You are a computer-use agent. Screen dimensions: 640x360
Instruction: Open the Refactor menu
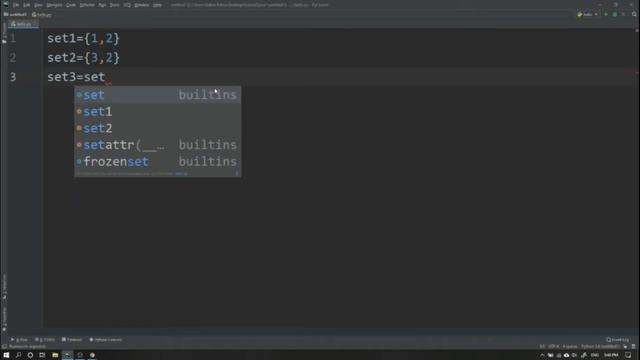tap(87, 5)
